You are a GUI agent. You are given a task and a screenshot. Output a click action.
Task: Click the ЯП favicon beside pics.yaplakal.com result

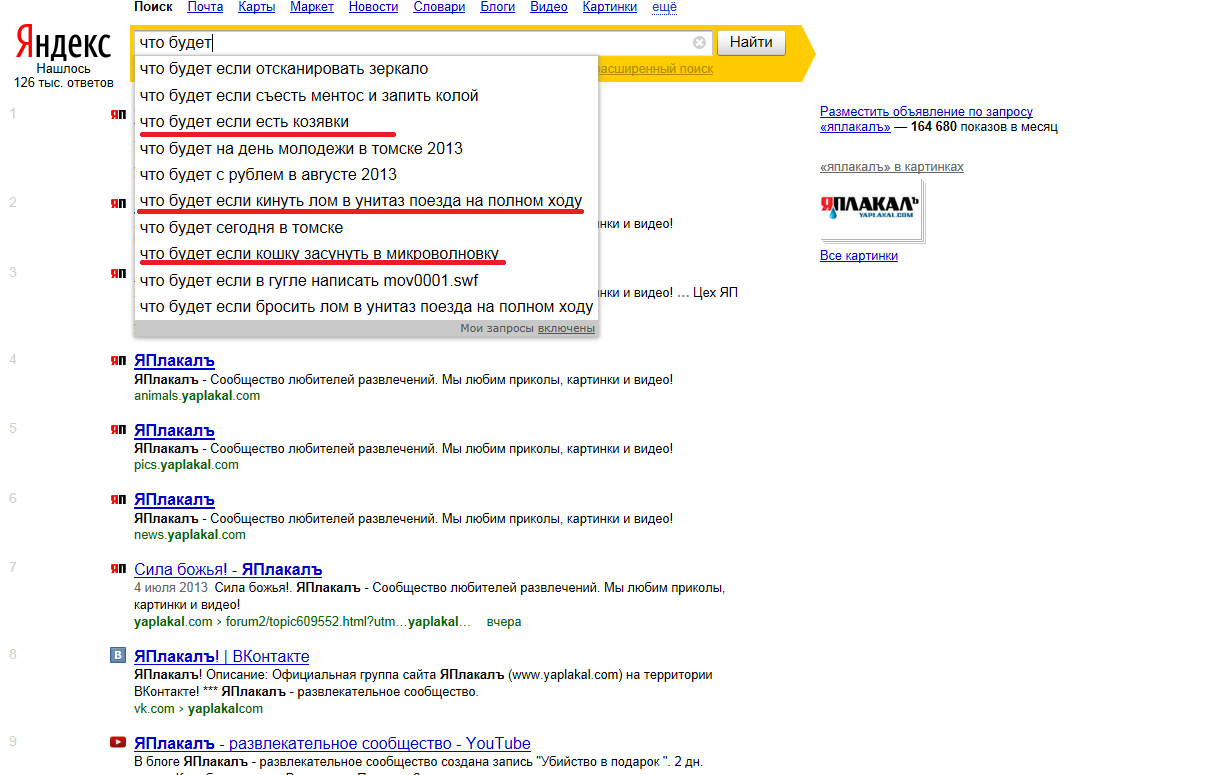[x=118, y=430]
